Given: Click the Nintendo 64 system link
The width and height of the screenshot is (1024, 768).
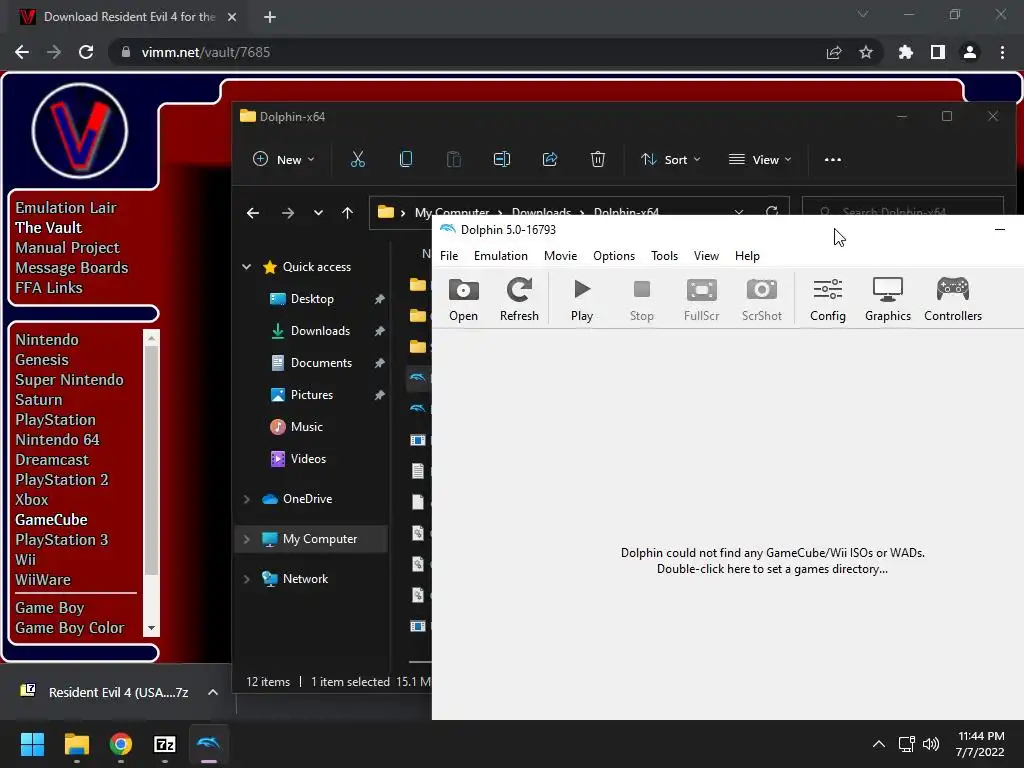Looking at the screenshot, I should [x=57, y=440].
